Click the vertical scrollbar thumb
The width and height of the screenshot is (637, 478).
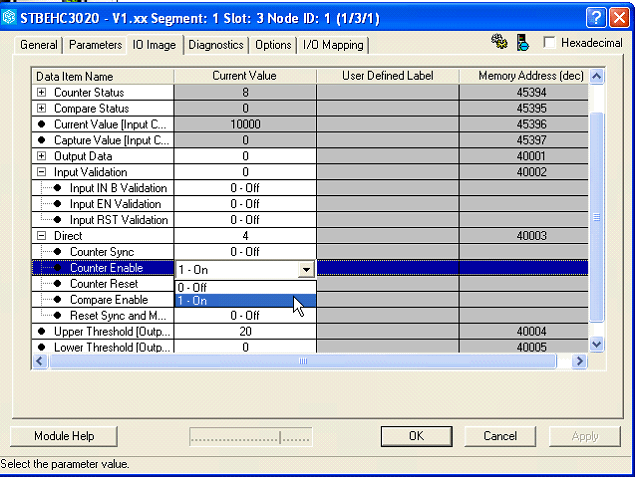pyautogui.click(x=596, y=217)
